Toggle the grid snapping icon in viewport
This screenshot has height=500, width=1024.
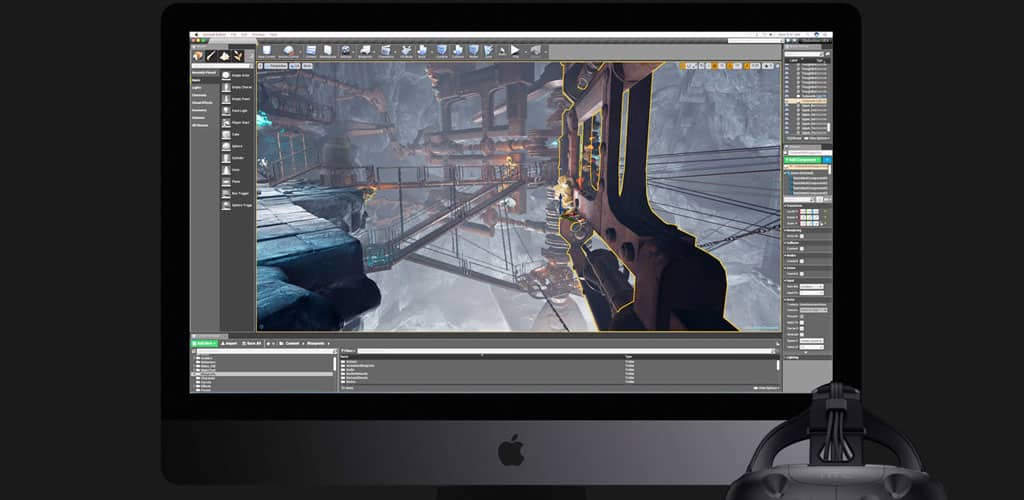click(x=716, y=66)
